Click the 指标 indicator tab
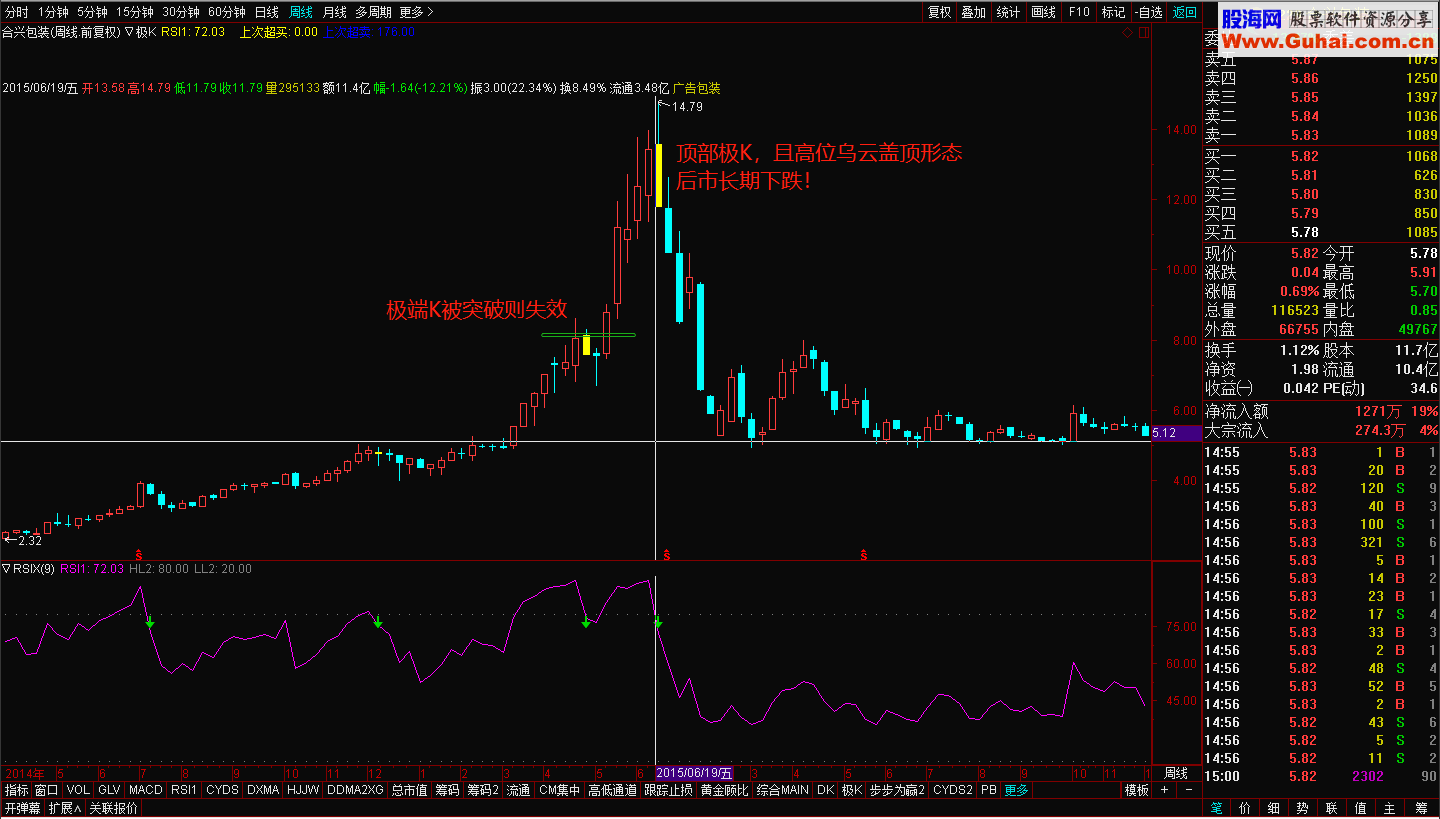Viewport: 1440px width, 819px height. (x=16, y=790)
